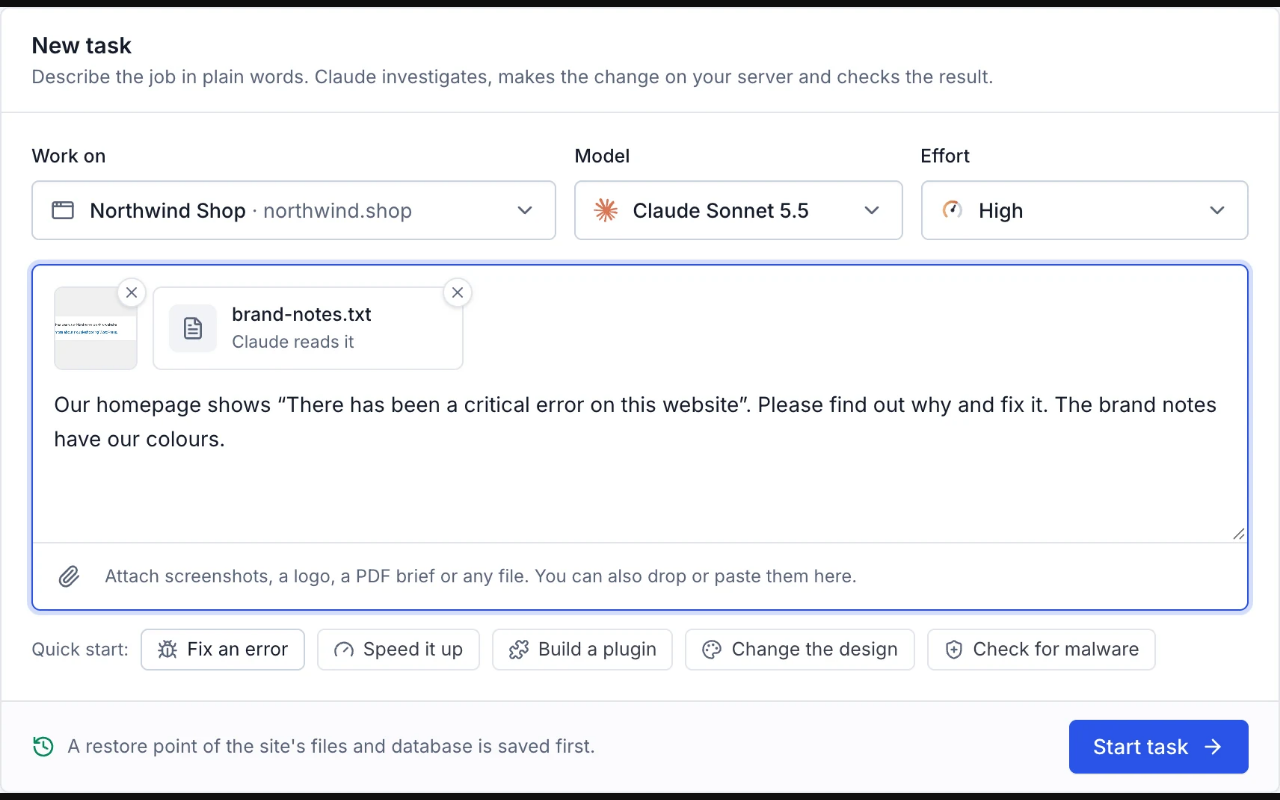Screen dimensions: 1280x800
Task: Click the restore point notice text
Action: pos(331,746)
